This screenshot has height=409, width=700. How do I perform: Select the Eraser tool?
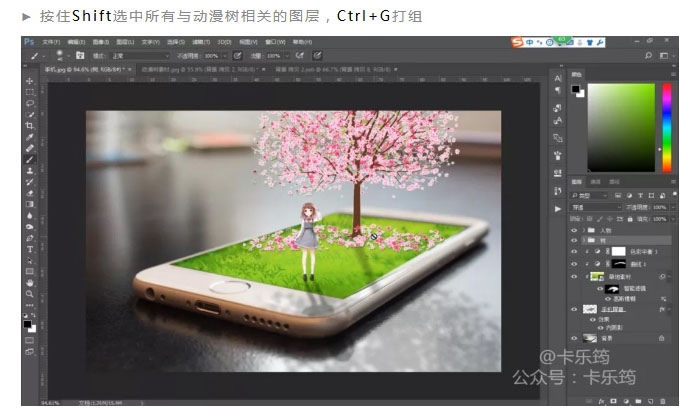click(30, 193)
